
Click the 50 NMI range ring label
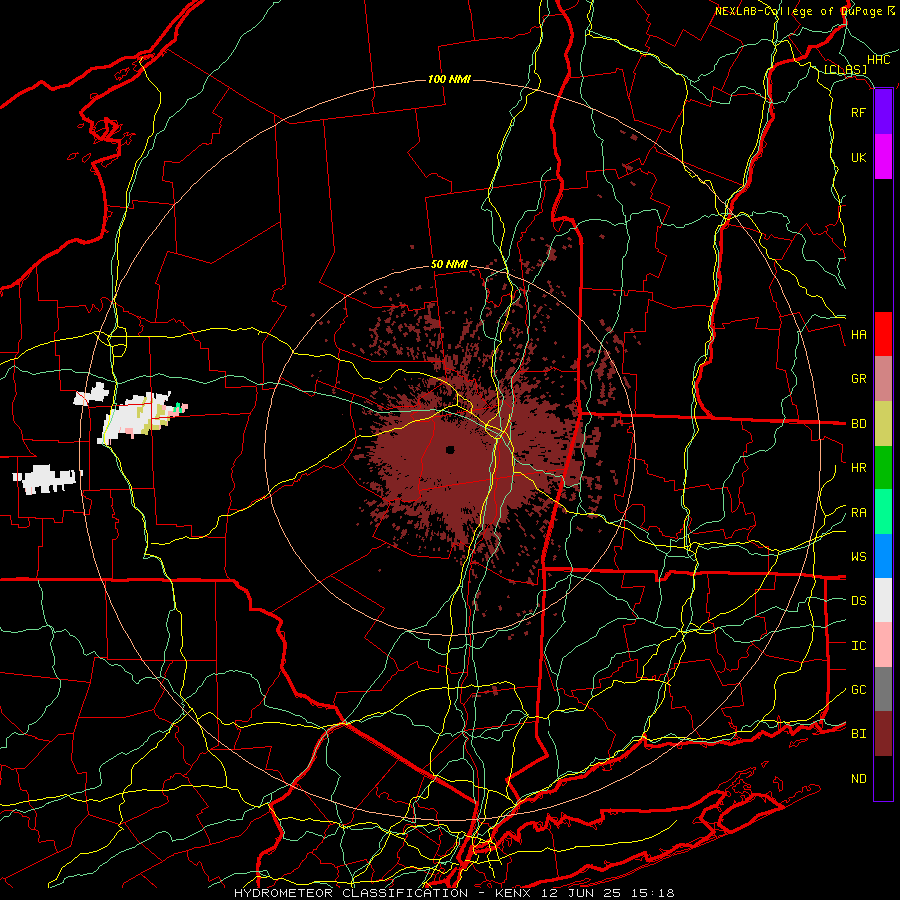click(449, 264)
